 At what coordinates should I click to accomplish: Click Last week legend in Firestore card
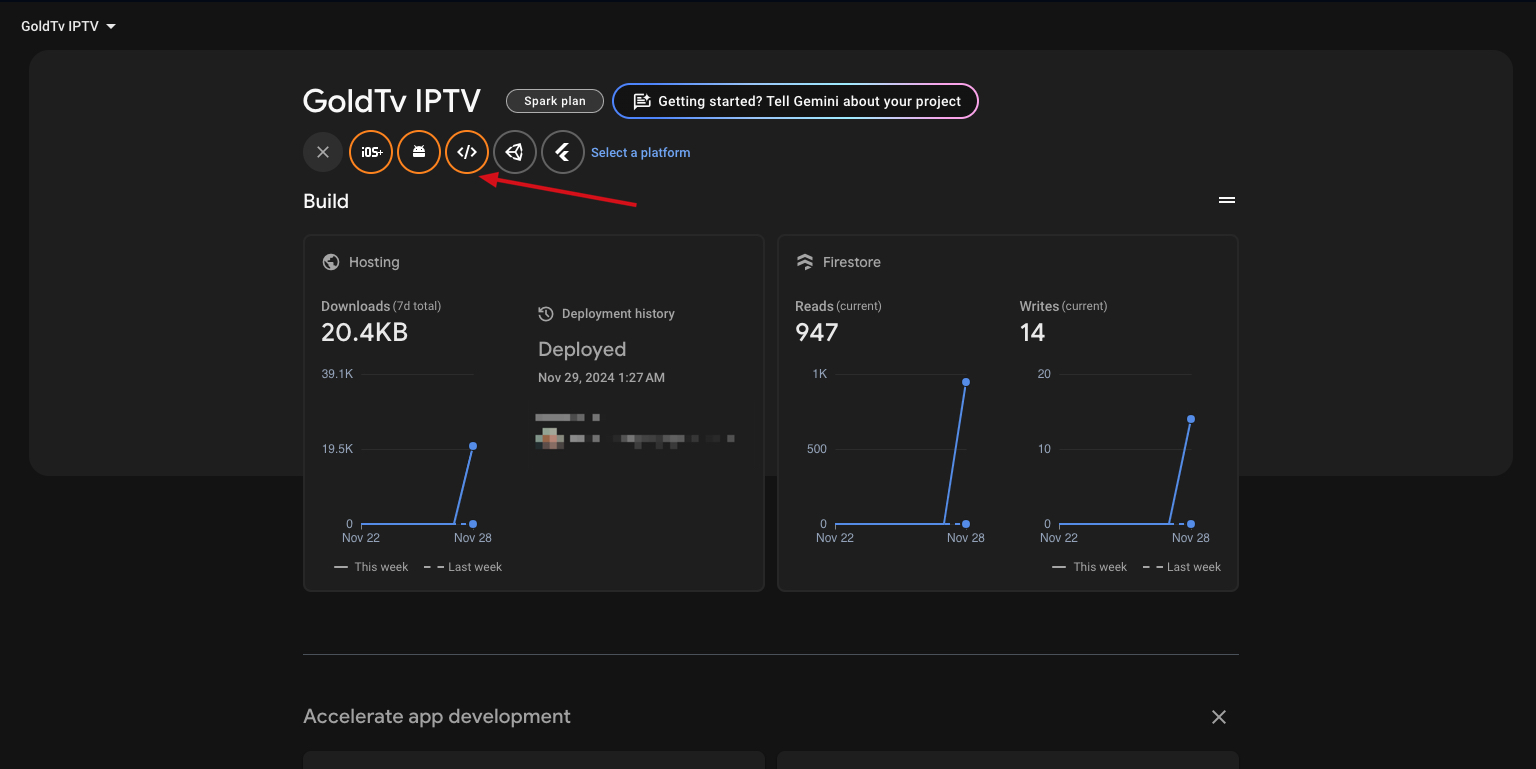pyautogui.click(x=1182, y=567)
